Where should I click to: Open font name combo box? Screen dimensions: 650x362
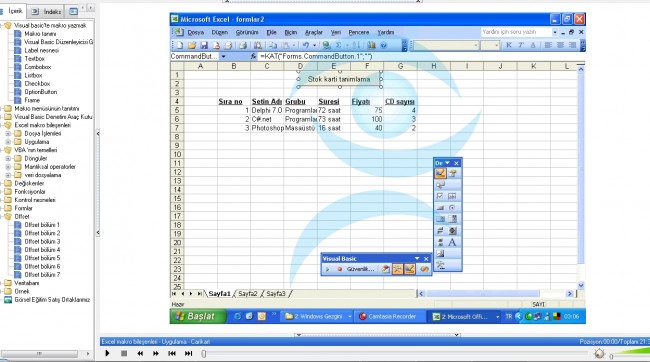[x=446, y=45]
